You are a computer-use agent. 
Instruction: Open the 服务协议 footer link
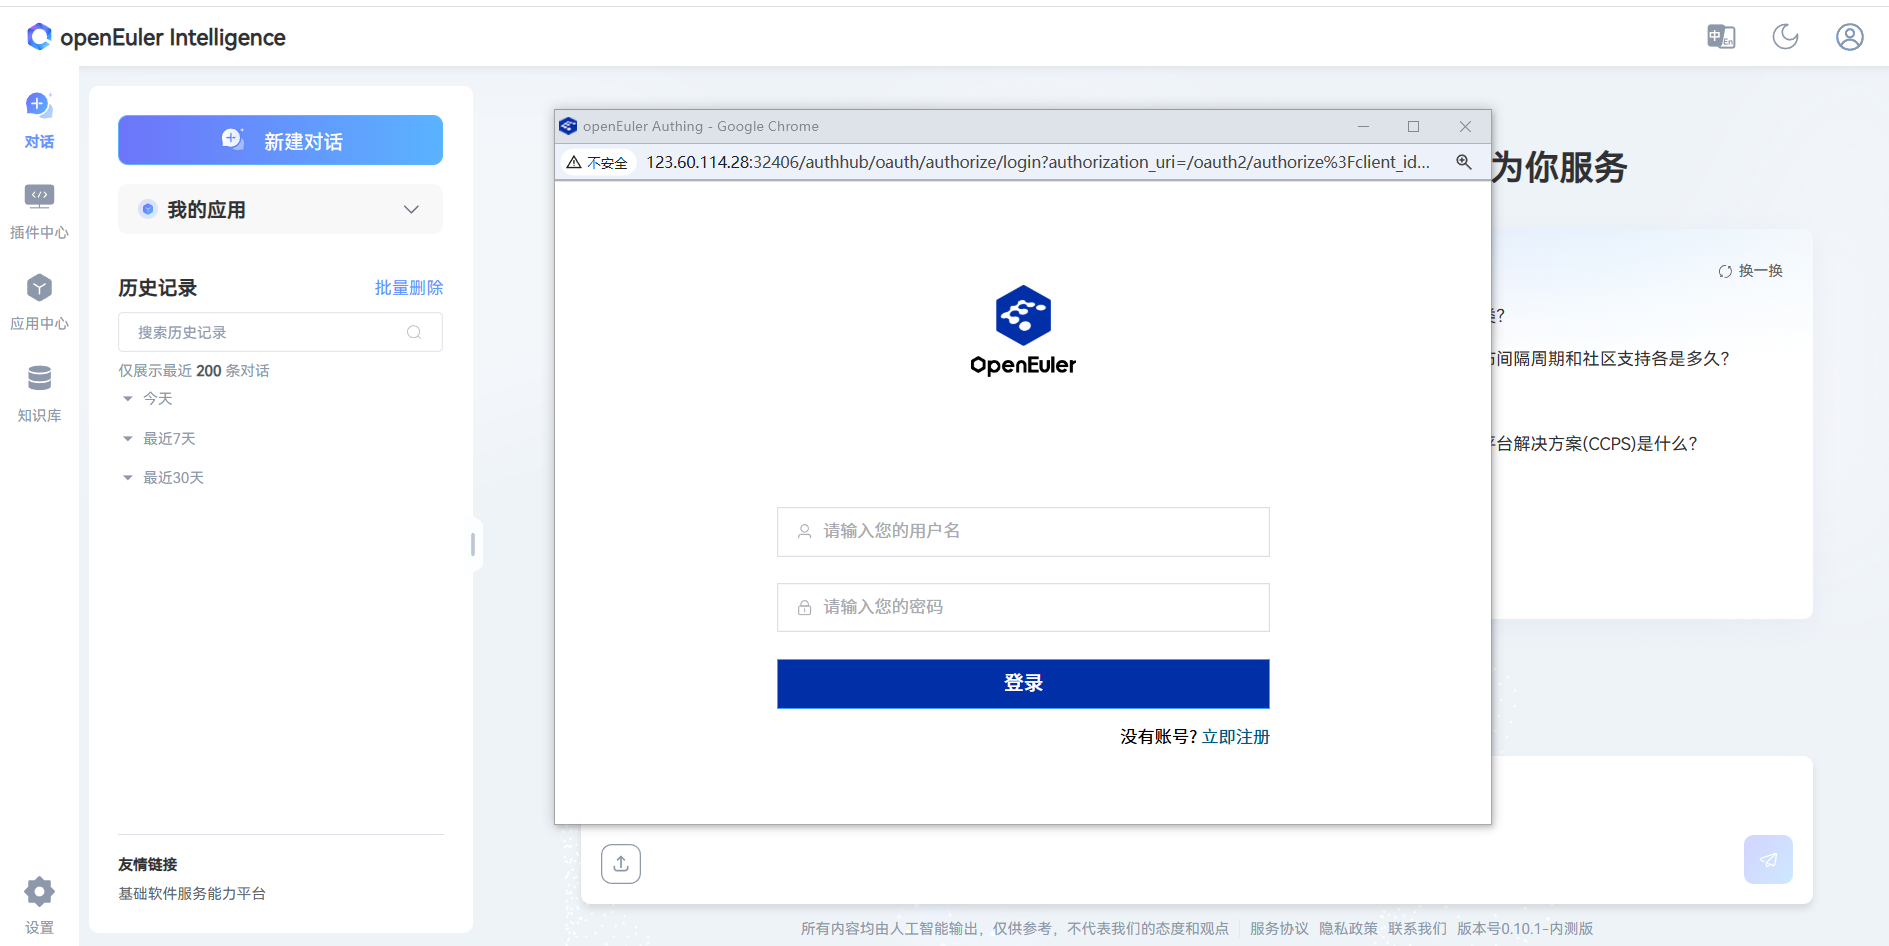pos(1279,928)
